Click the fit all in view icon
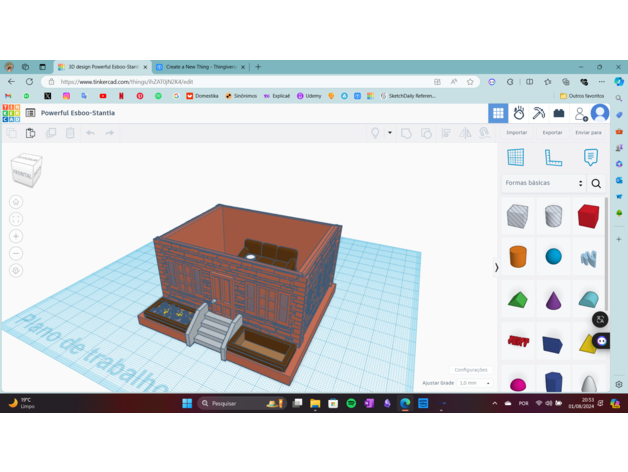Screen dimensions: 628x472 (16, 219)
